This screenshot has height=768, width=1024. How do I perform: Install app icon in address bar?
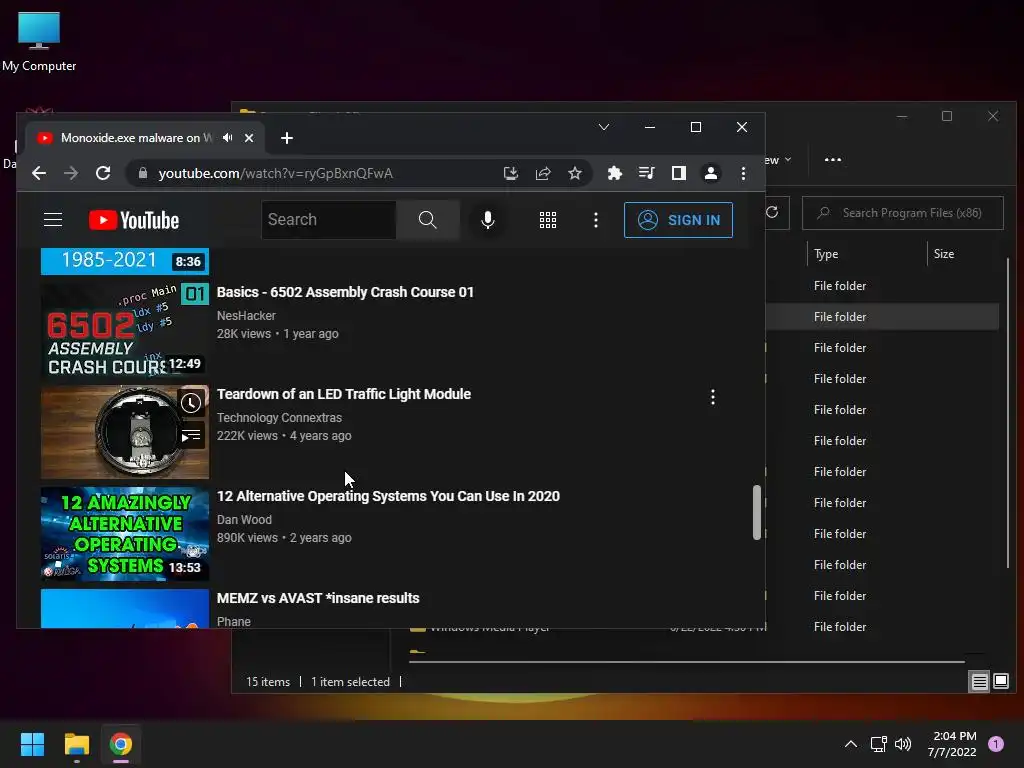pyautogui.click(x=511, y=173)
